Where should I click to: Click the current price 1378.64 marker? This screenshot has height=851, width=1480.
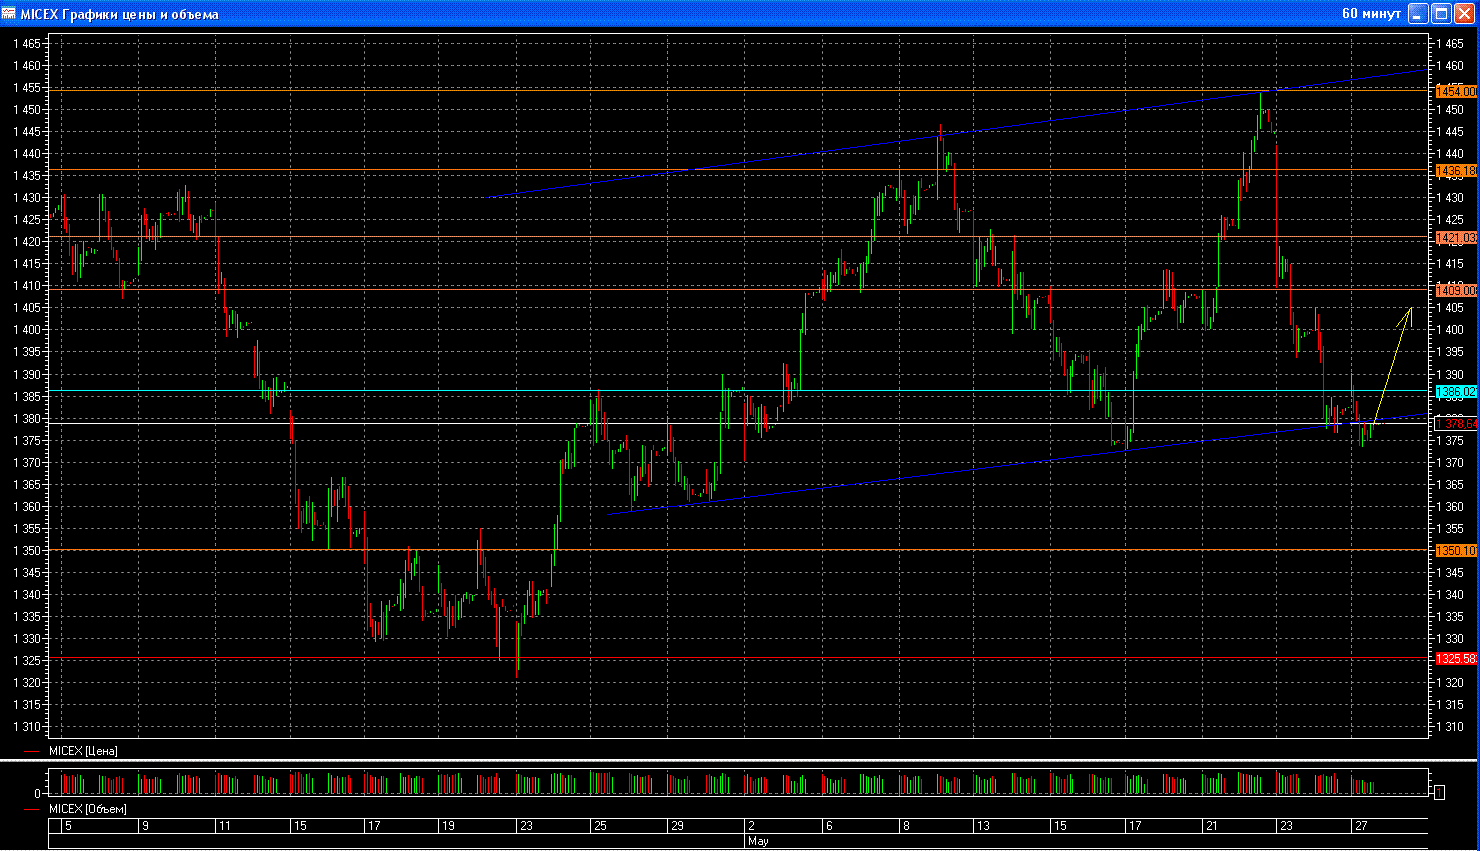pos(1455,424)
